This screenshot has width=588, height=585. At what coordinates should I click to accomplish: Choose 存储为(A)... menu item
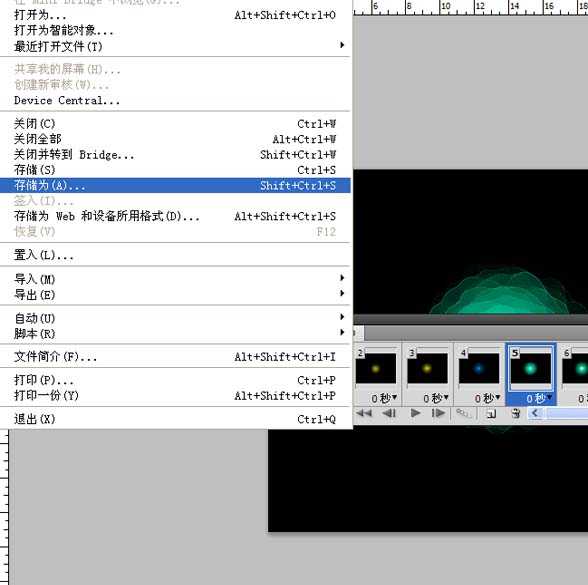point(176,185)
